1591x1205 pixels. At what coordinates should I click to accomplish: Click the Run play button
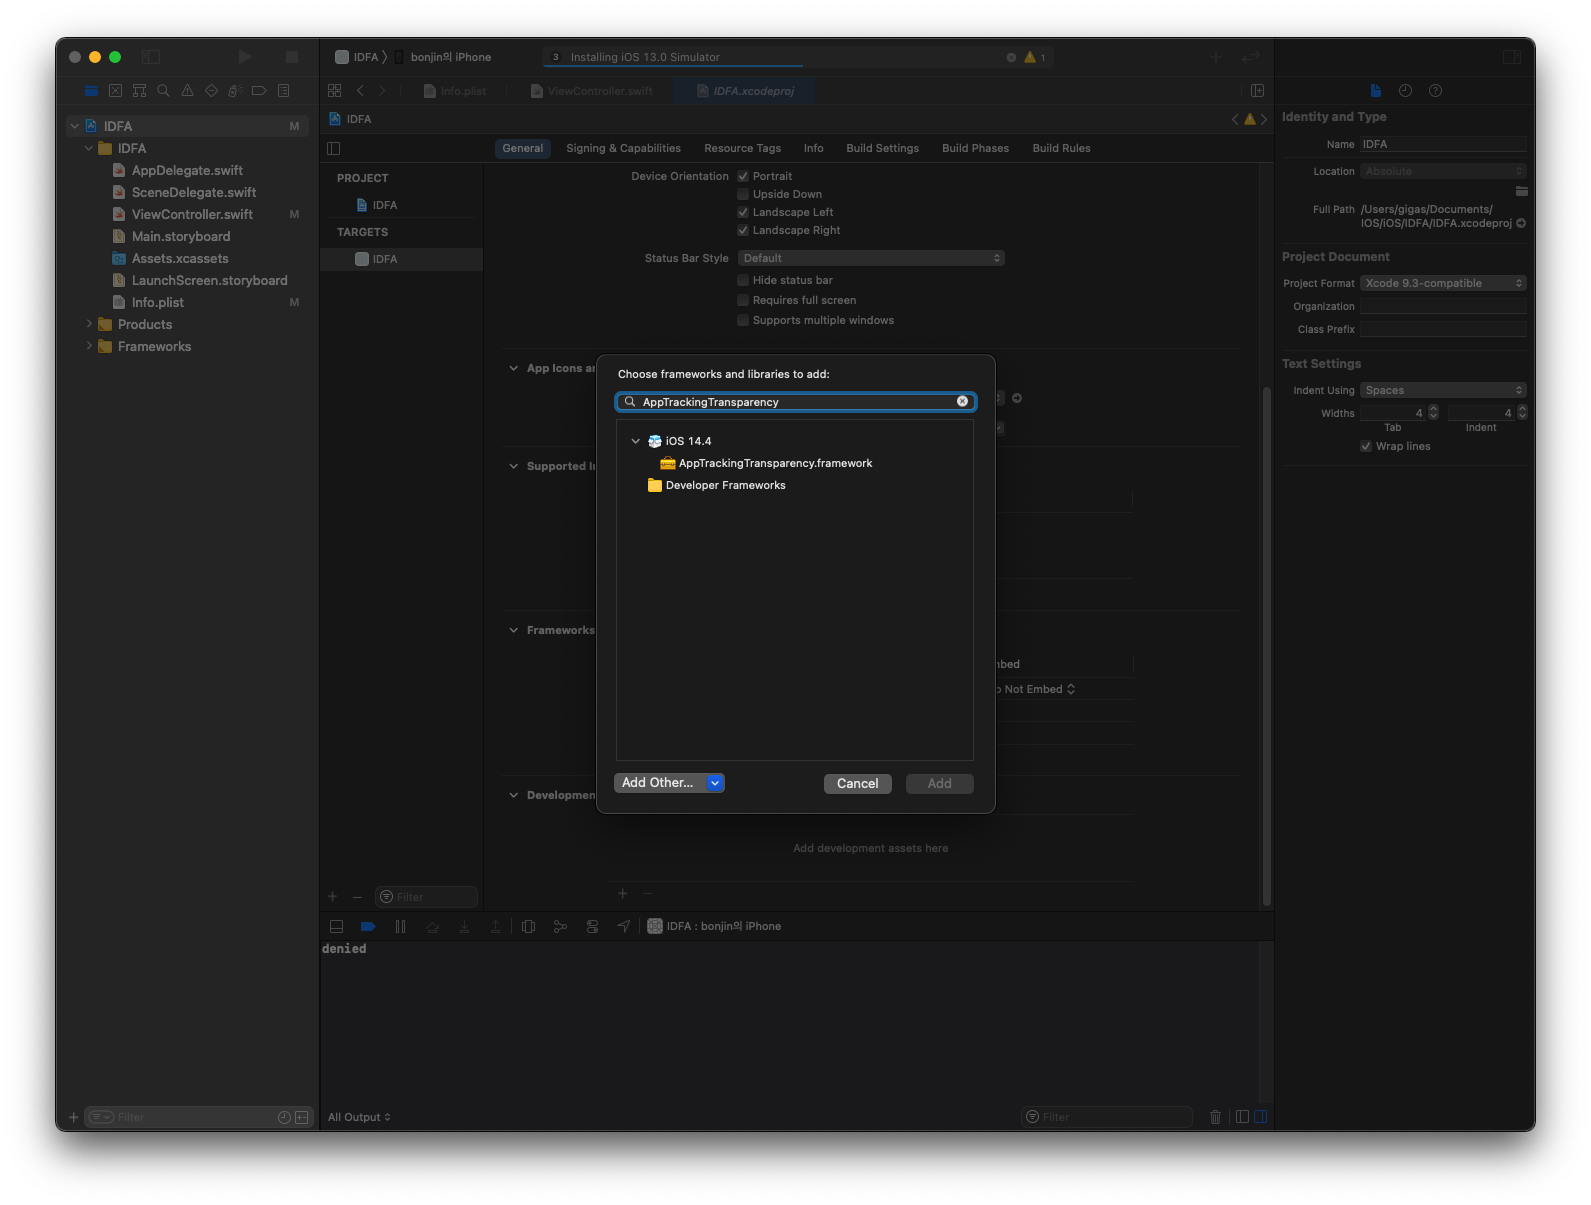(245, 57)
